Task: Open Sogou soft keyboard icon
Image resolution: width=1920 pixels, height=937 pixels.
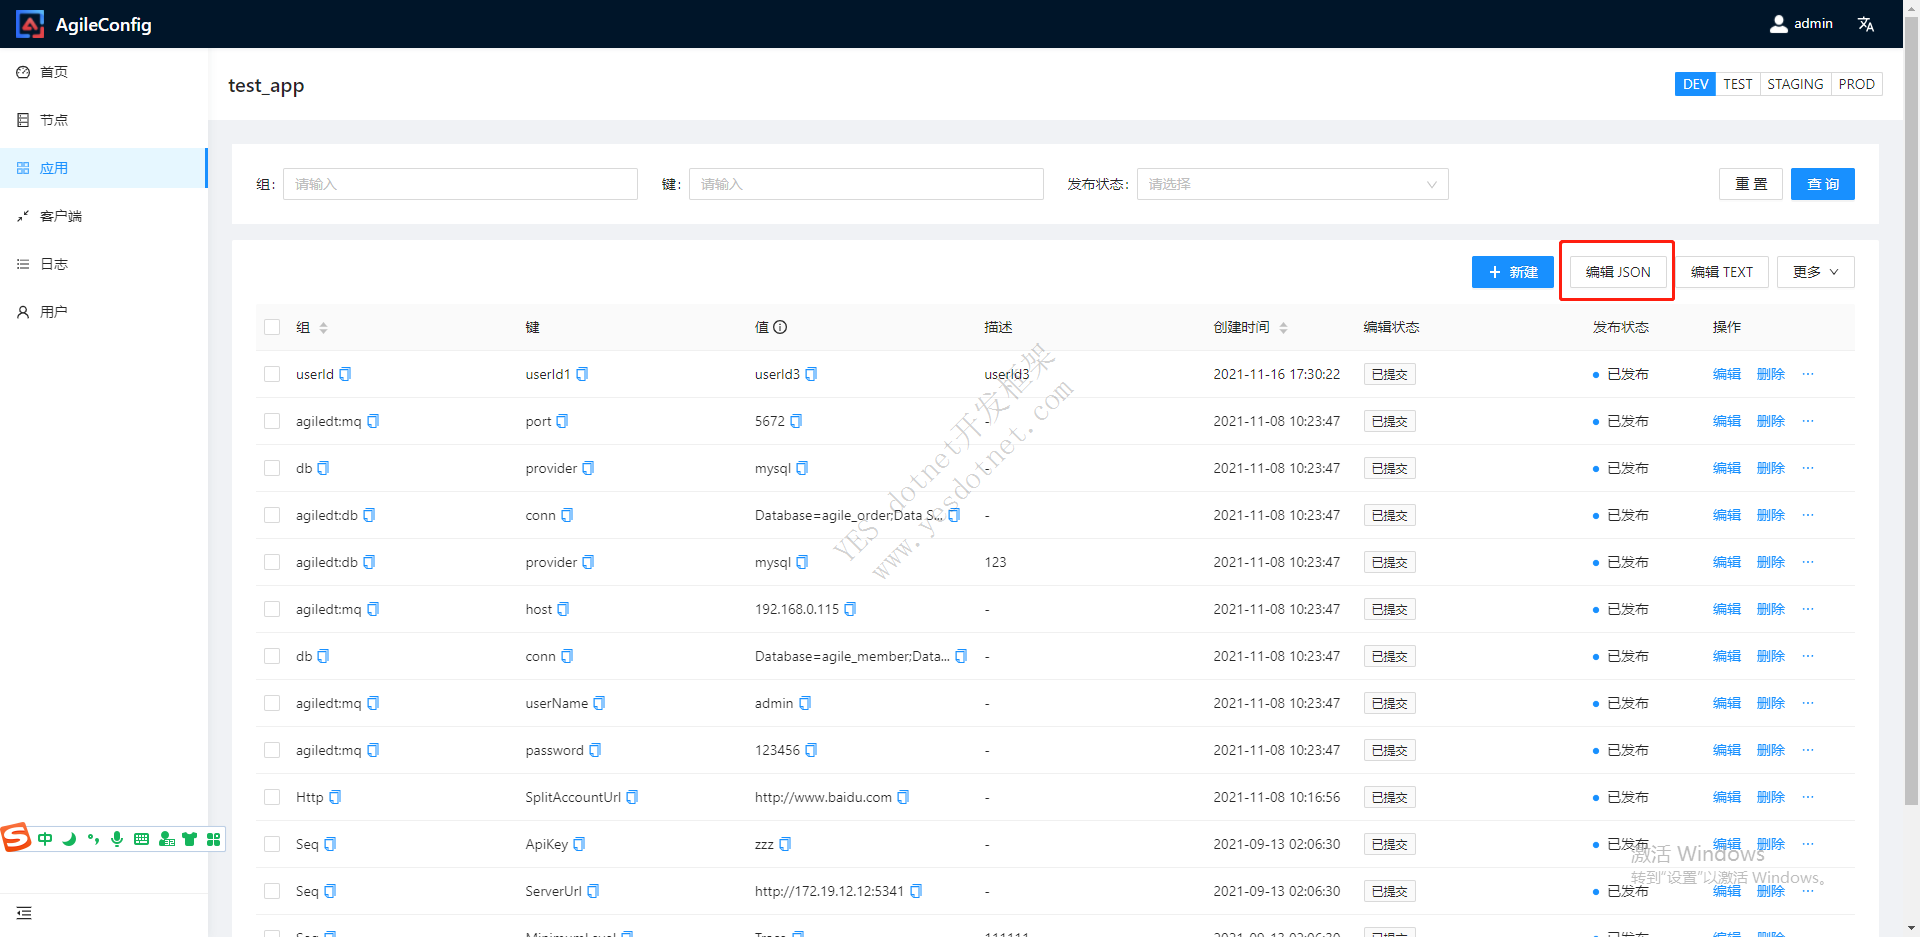Action: coord(141,839)
